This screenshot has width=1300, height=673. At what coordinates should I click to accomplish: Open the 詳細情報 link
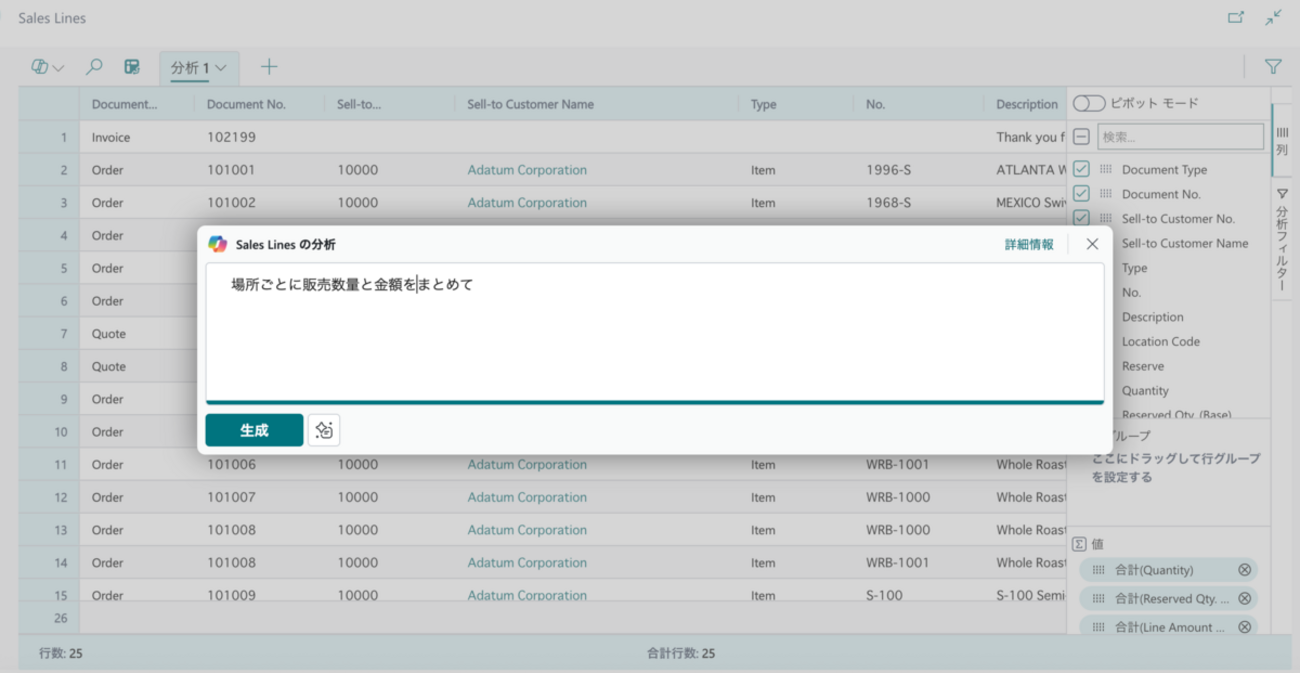[1029, 244]
